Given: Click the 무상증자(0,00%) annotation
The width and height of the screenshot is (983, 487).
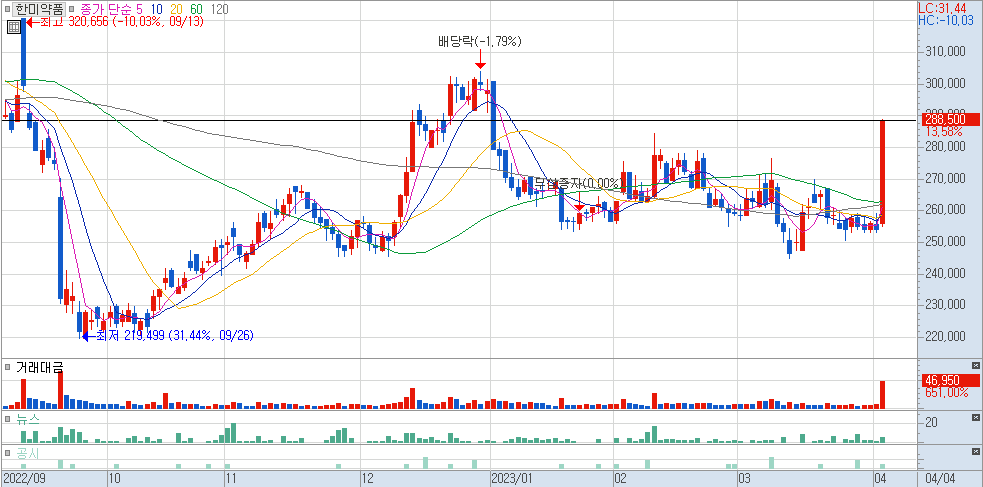Looking at the screenshot, I should (x=577, y=184).
